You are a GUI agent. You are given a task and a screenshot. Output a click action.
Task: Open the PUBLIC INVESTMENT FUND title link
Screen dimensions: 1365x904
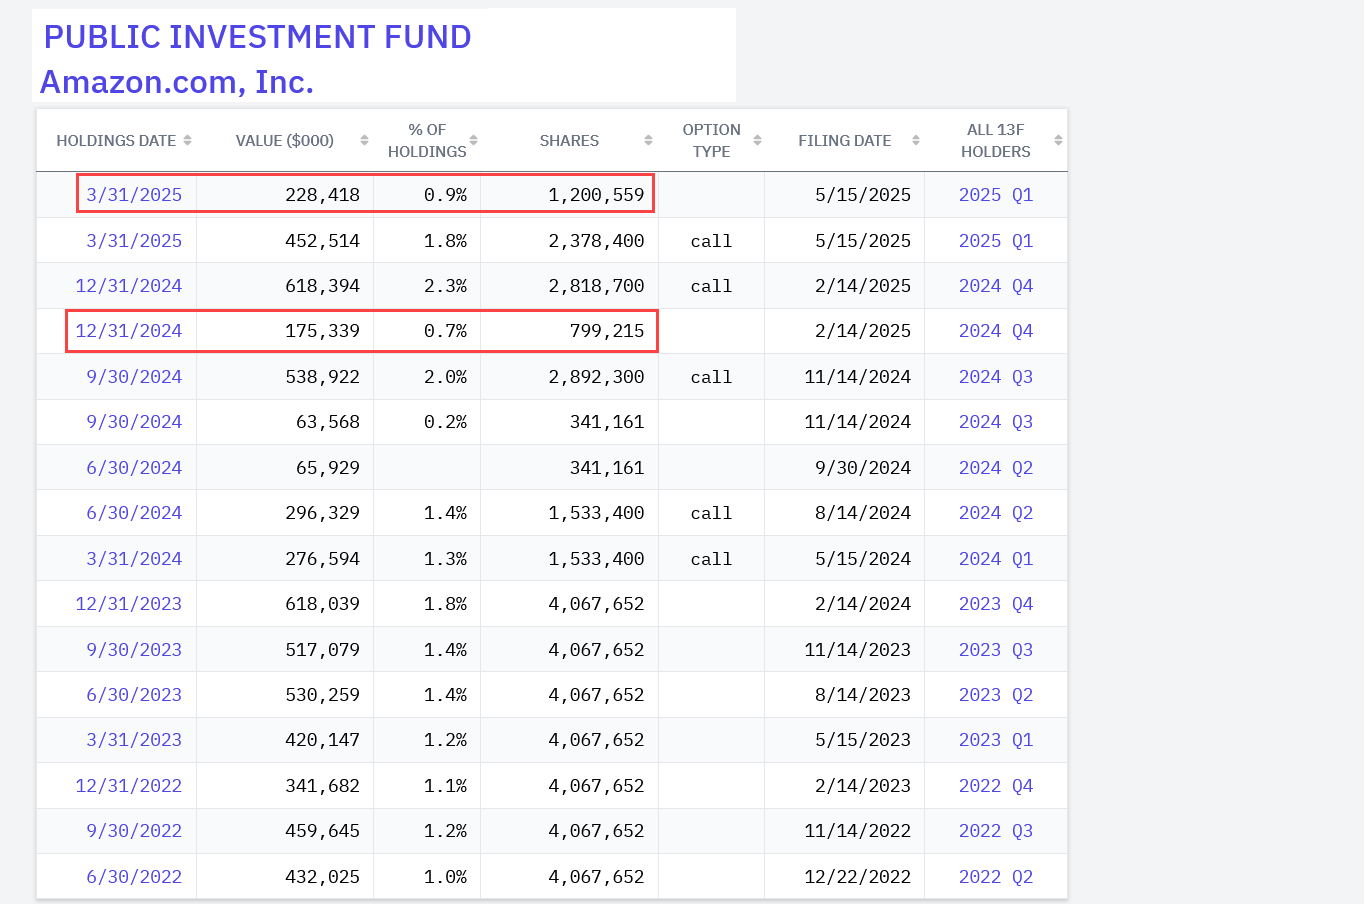point(257,37)
